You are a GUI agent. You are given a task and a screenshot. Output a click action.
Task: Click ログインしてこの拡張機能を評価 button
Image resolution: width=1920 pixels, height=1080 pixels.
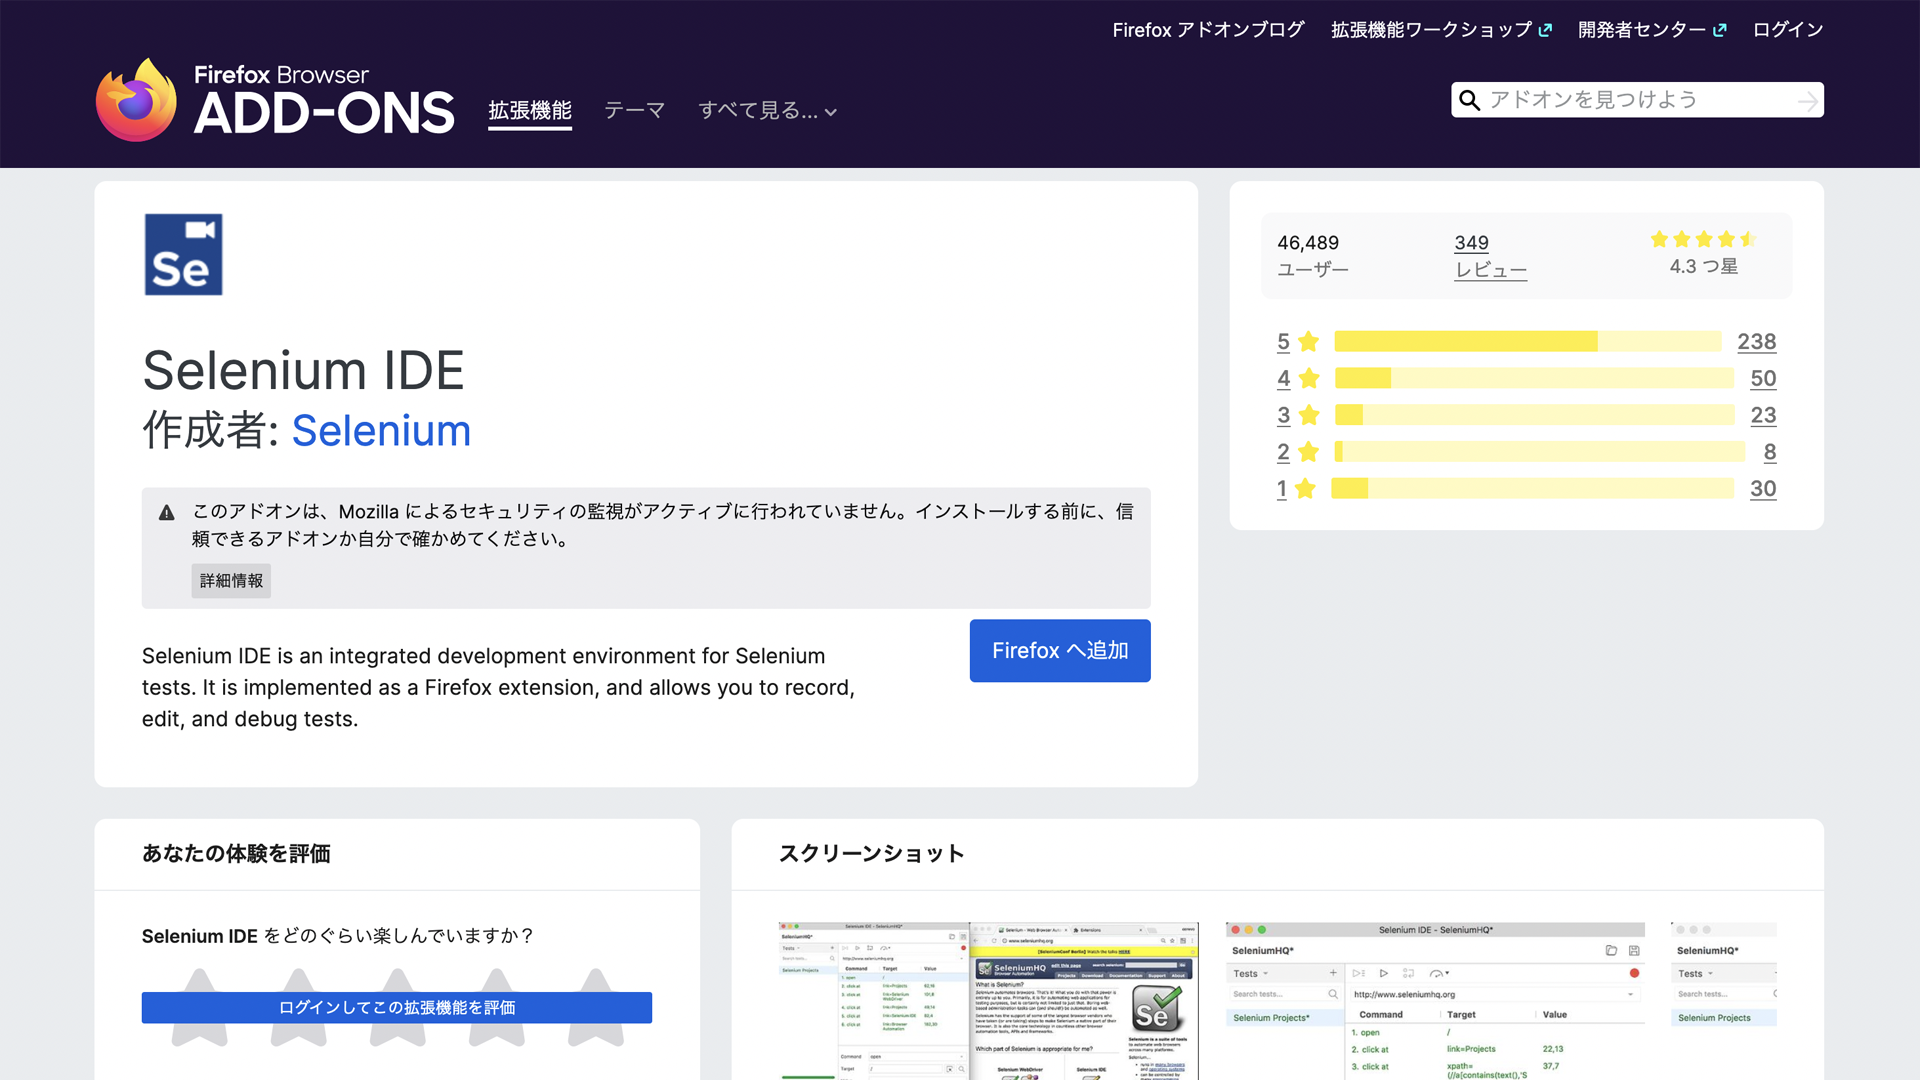(397, 1007)
